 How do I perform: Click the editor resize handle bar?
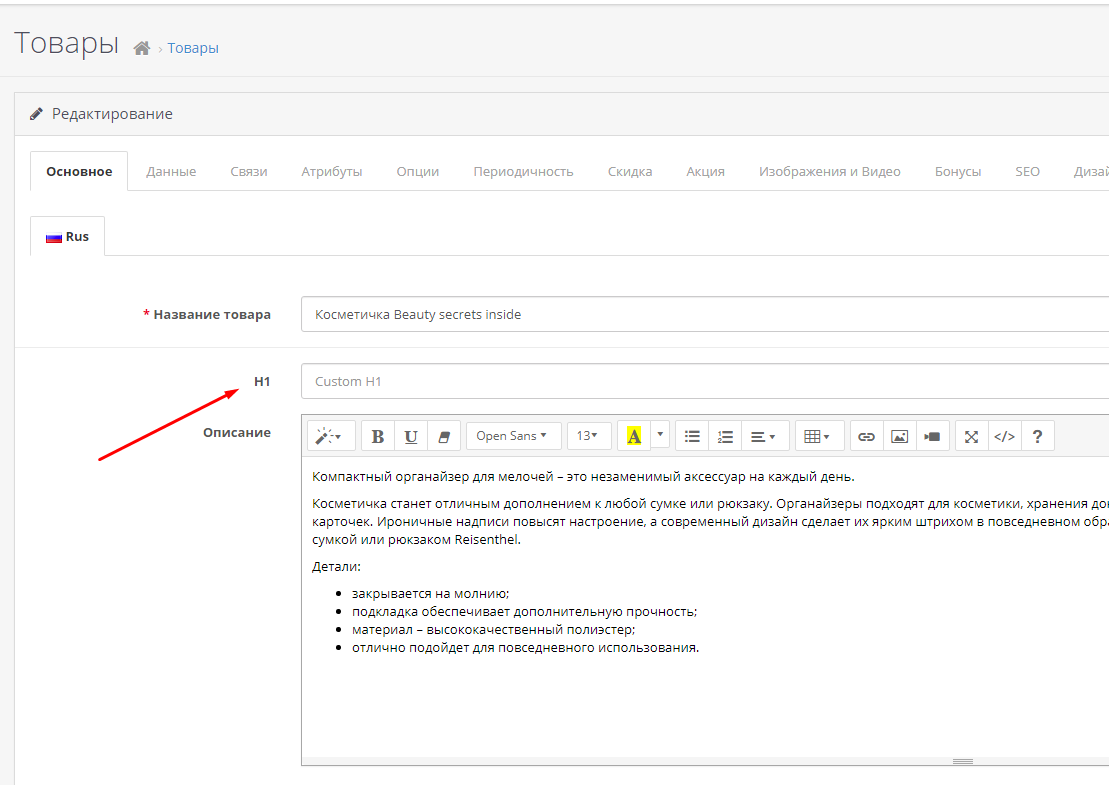coord(963,761)
